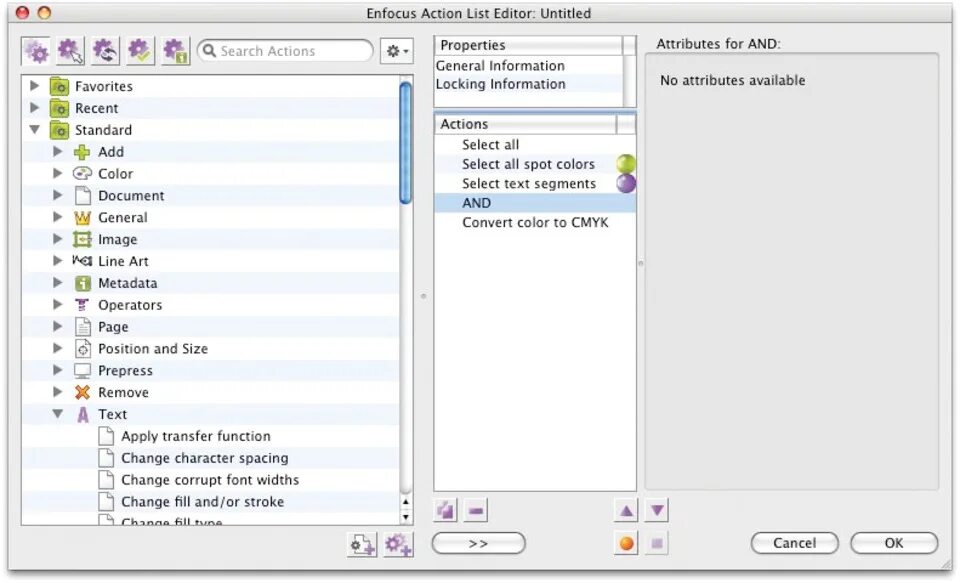This screenshot has height=583, width=960.
Task: Click the action tree vertical scrollbar thumb
Action: point(405,142)
